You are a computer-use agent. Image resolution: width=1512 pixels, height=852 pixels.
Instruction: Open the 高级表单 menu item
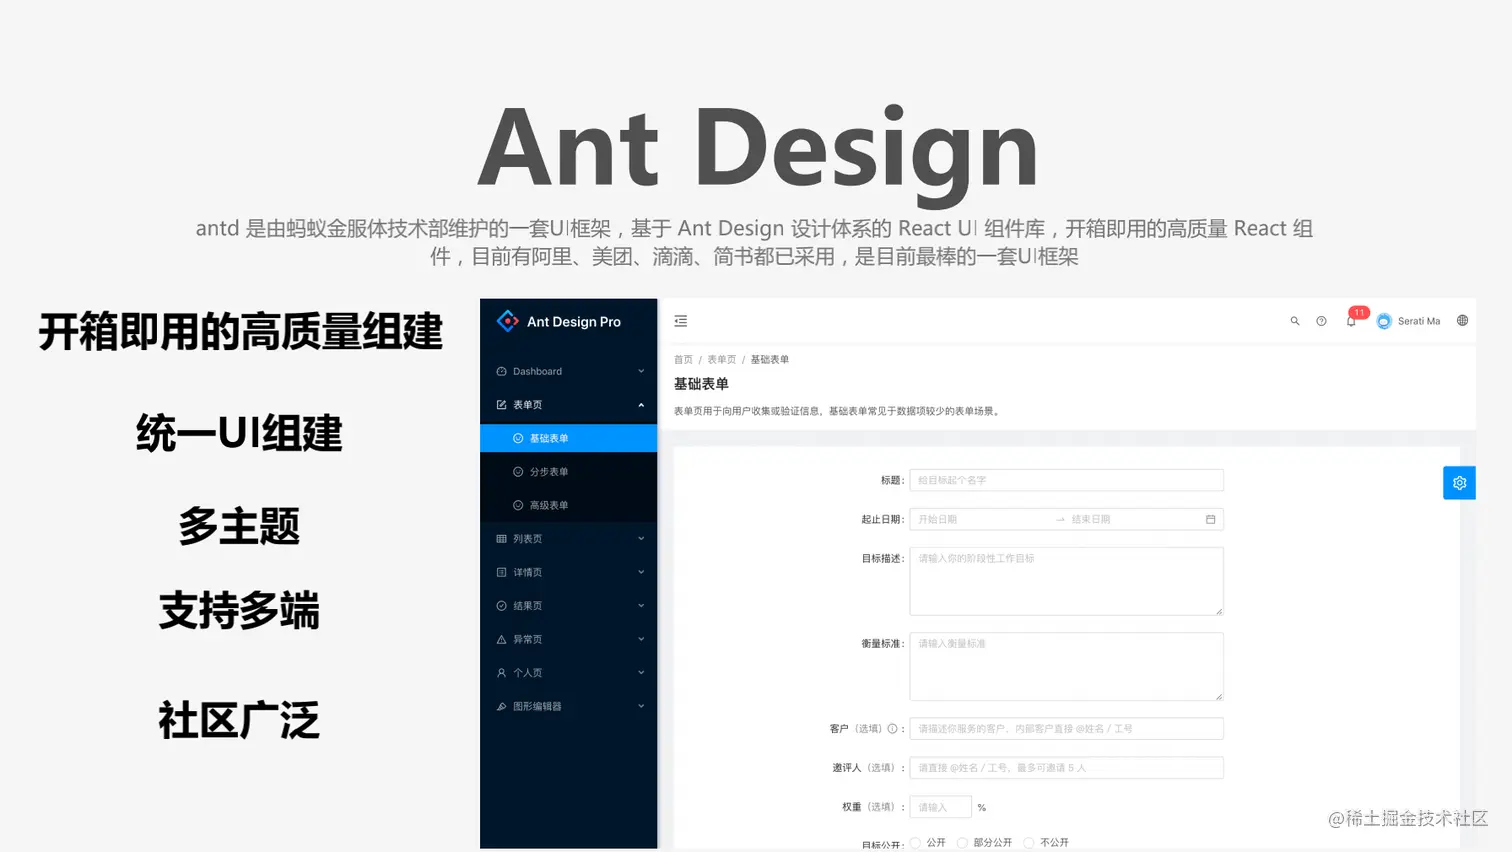click(568, 505)
